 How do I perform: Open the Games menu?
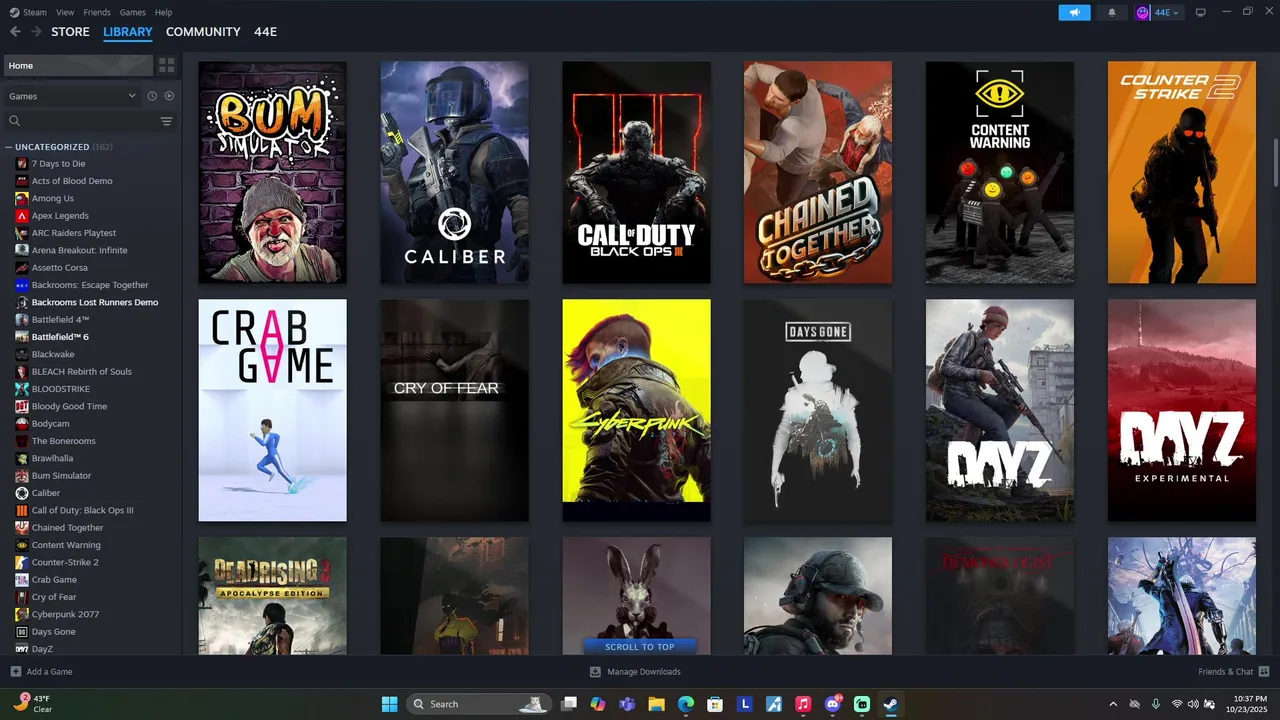point(132,12)
